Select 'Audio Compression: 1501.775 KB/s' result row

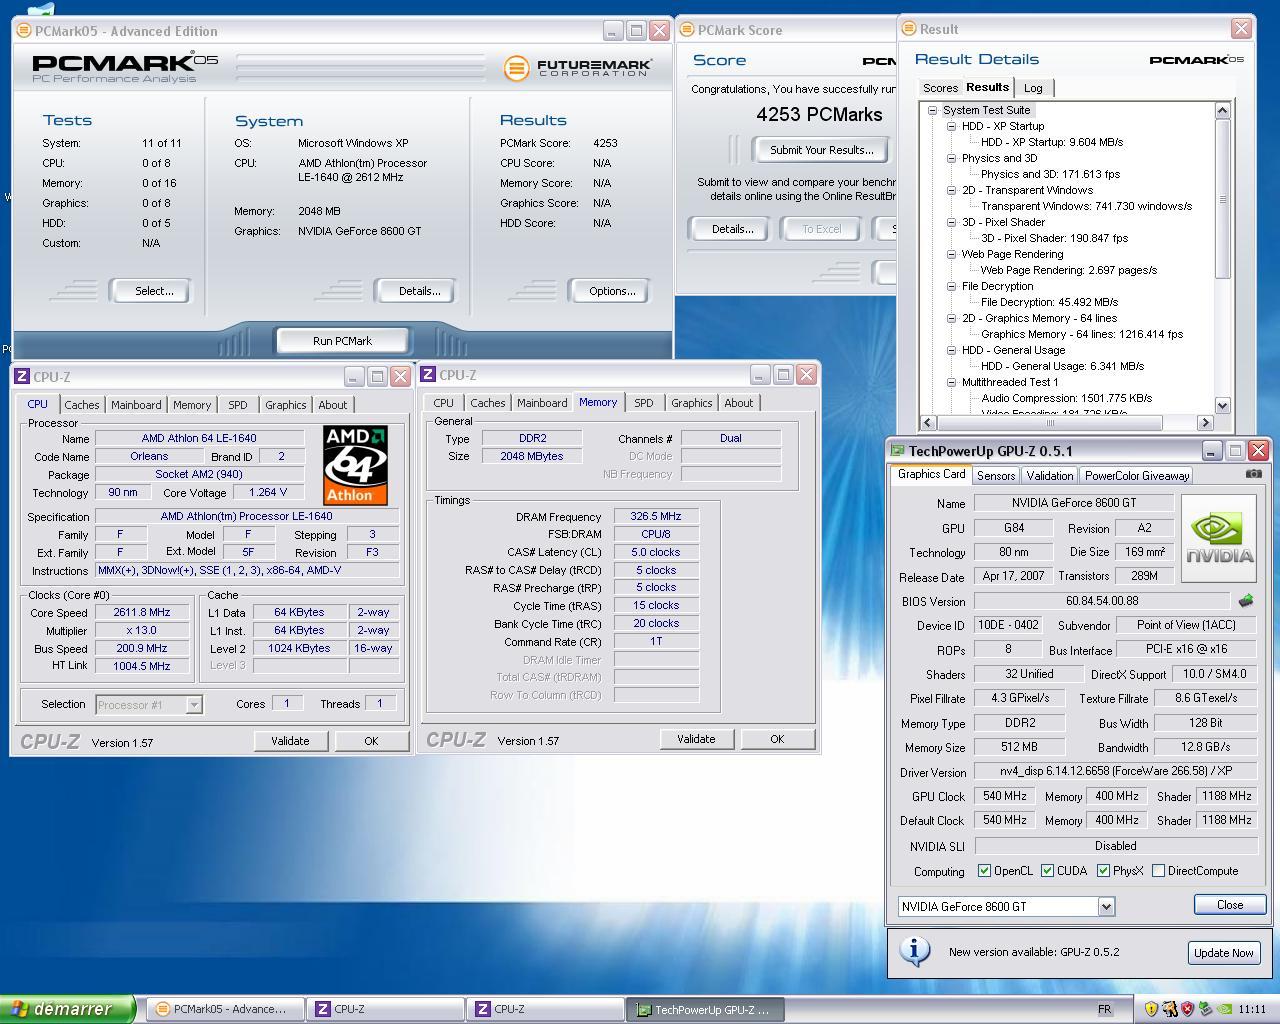[1066, 398]
